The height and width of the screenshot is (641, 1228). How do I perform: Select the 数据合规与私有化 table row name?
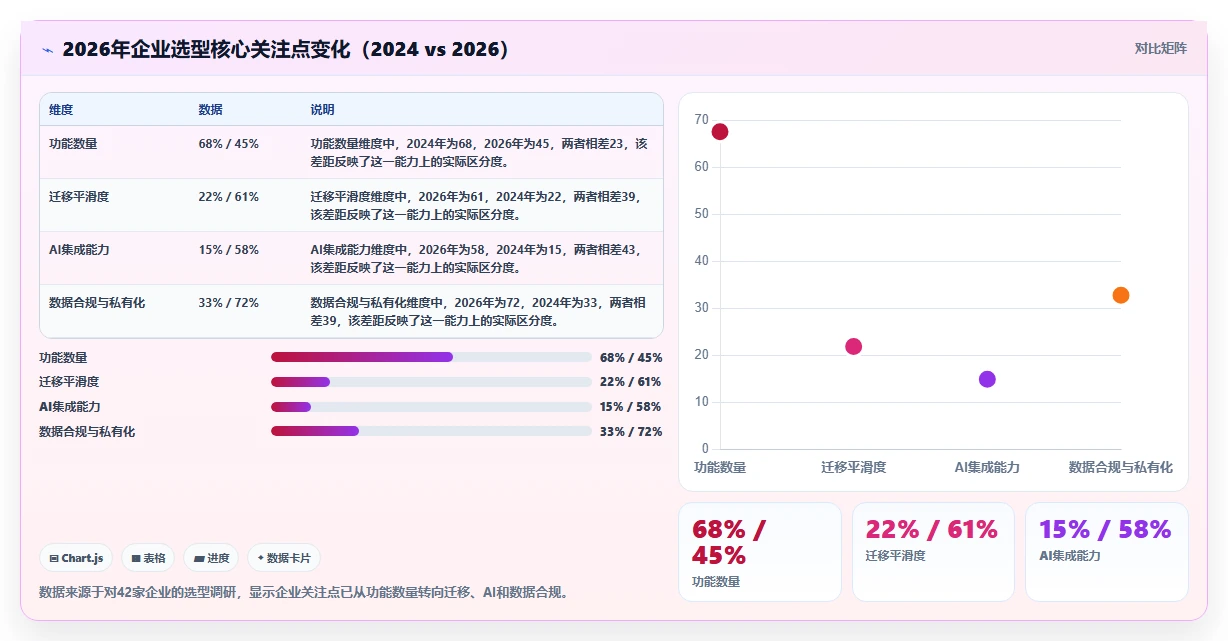point(97,302)
